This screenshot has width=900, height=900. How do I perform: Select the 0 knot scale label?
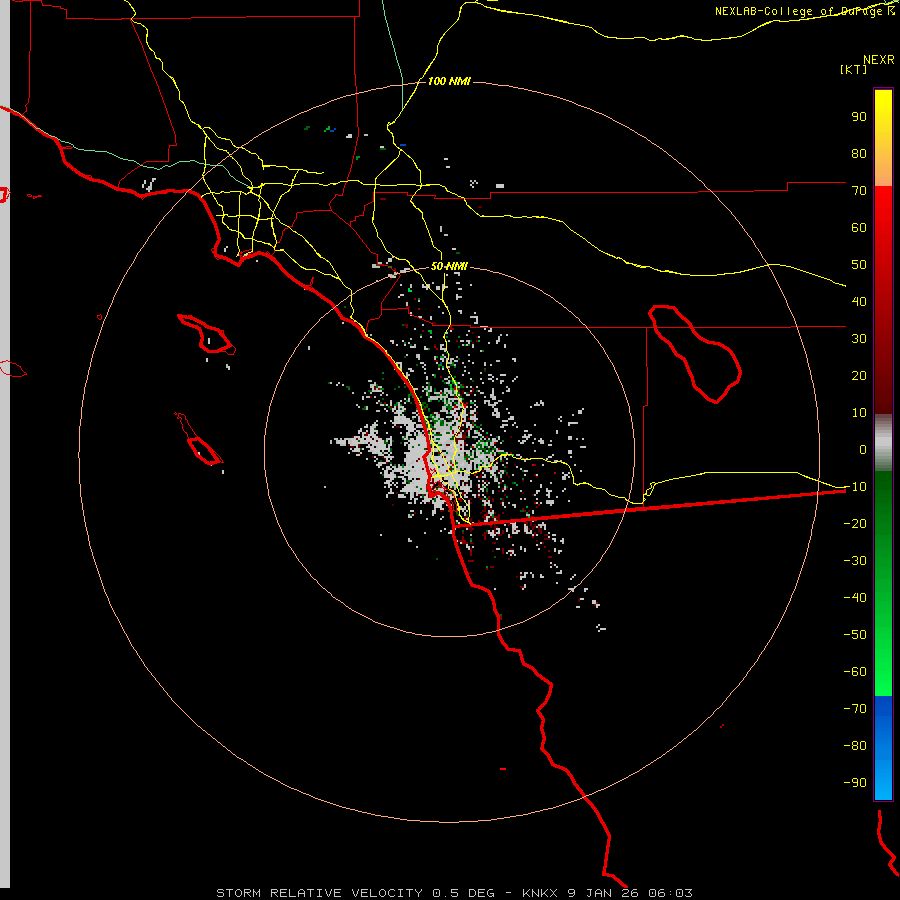(x=863, y=450)
